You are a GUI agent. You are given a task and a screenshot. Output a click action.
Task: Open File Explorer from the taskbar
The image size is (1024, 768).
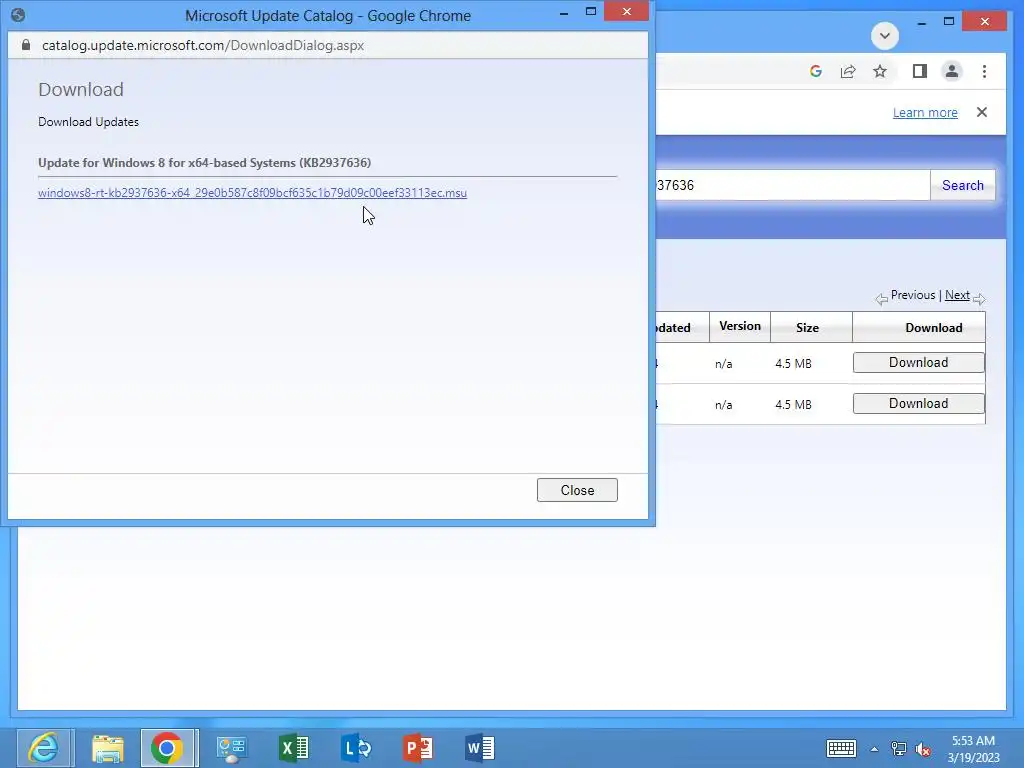click(107, 748)
